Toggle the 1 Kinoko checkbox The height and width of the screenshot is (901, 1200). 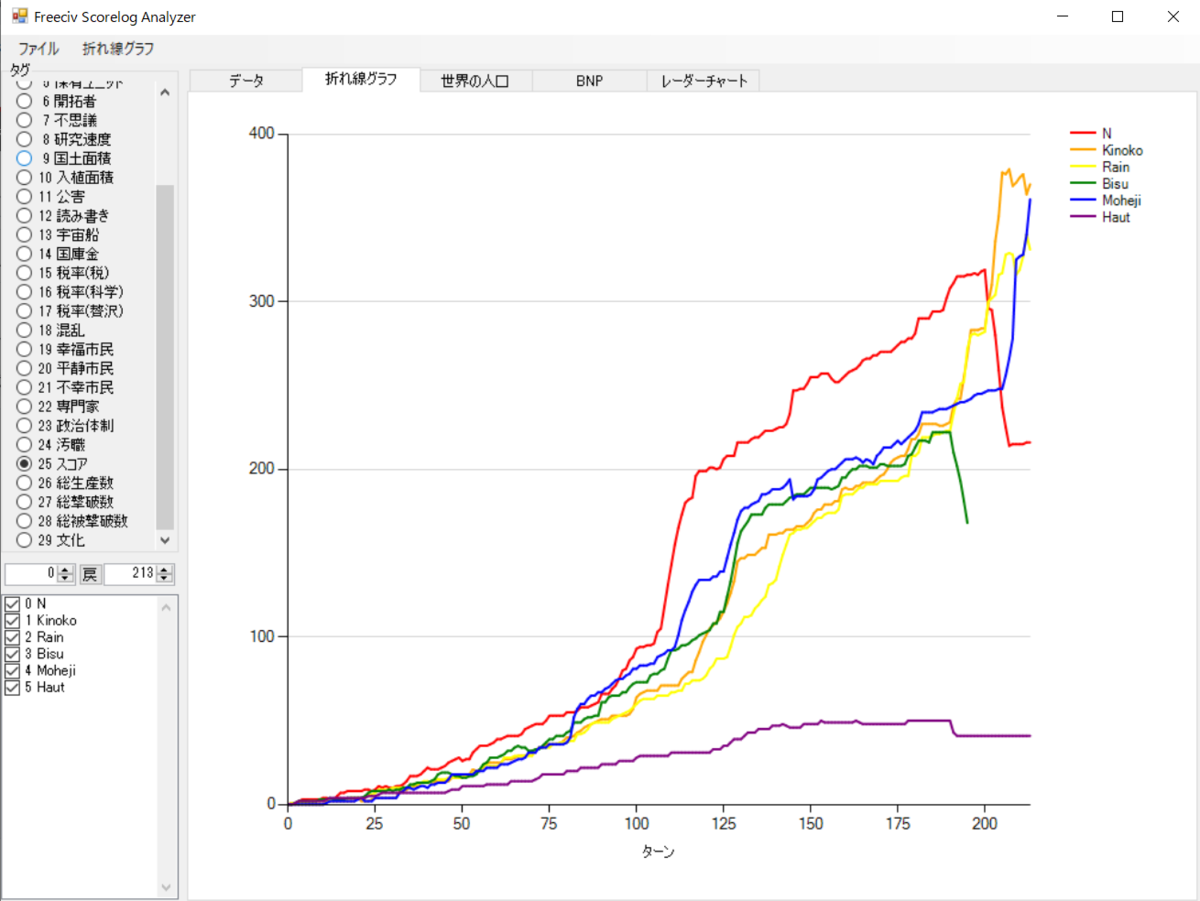point(12,620)
